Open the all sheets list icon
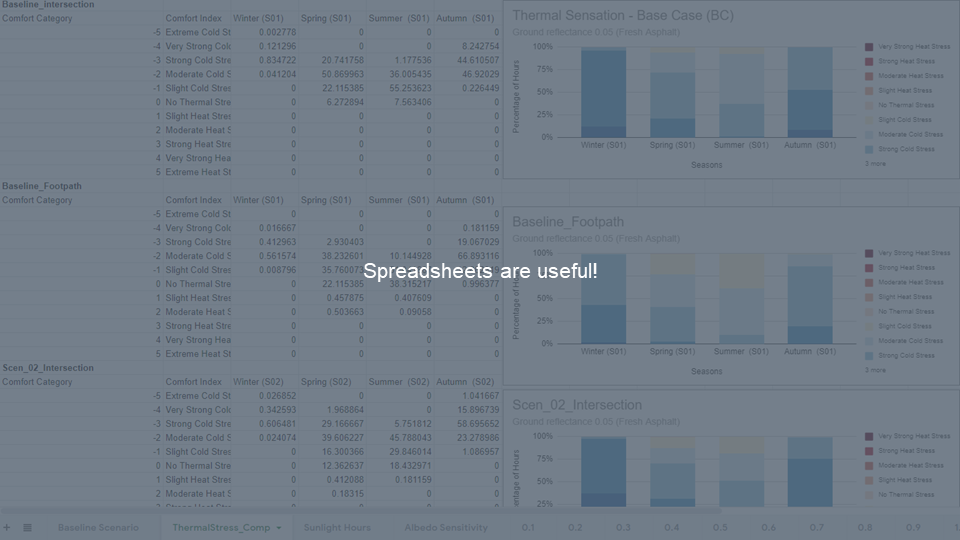Viewport: 960px width, 540px height. point(28,527)
